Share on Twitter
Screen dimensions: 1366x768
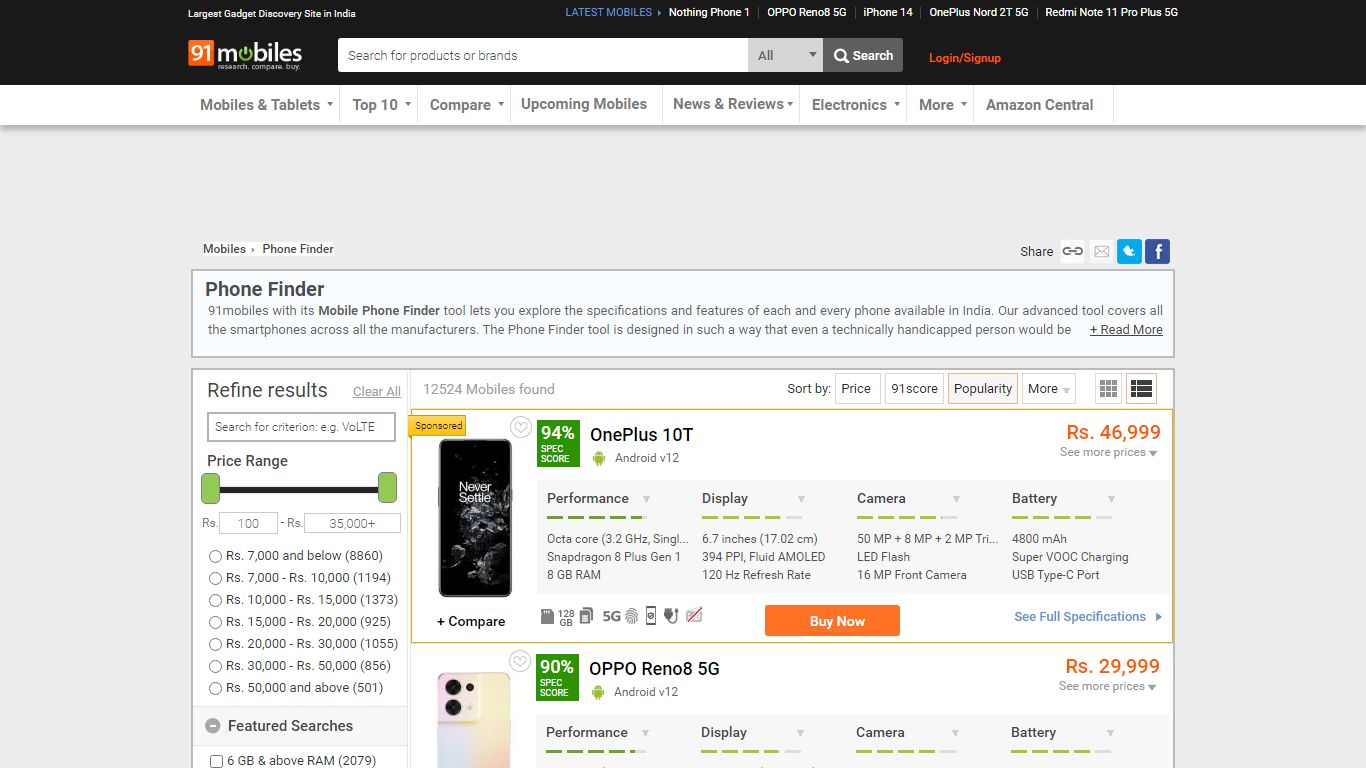[x=1129, y=251]
